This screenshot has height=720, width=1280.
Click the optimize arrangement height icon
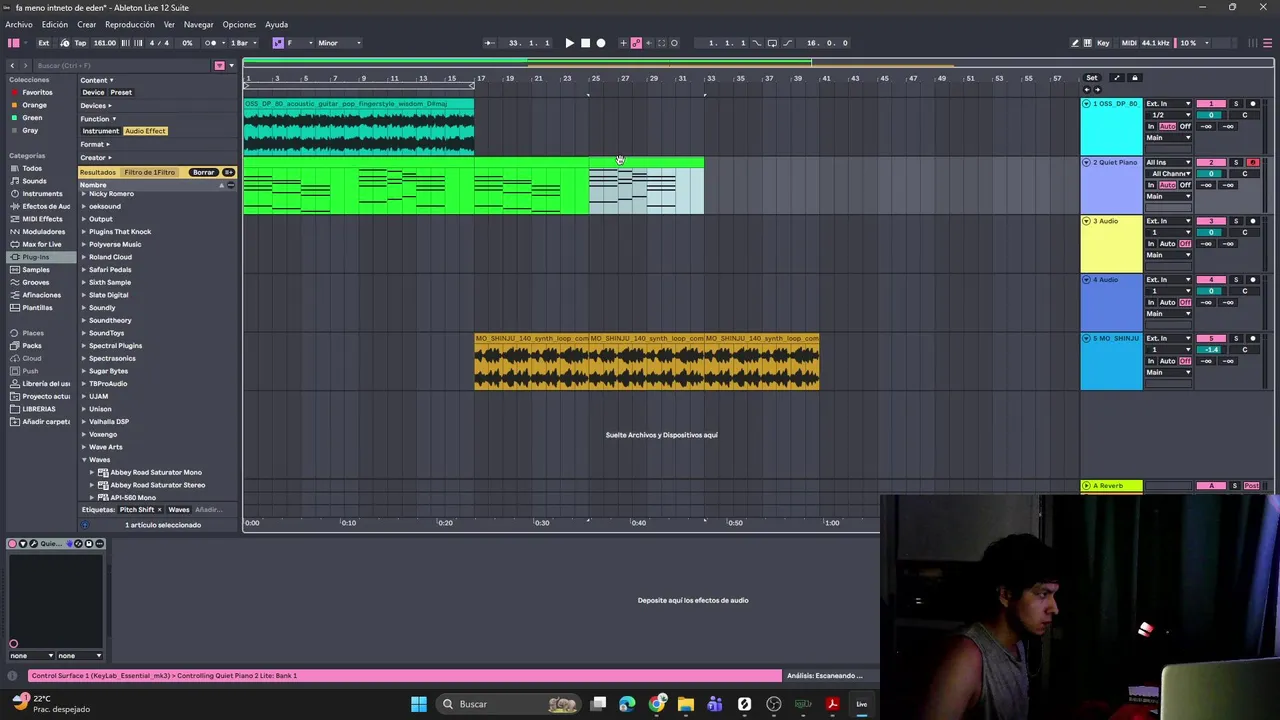[x=1117, y=78]
